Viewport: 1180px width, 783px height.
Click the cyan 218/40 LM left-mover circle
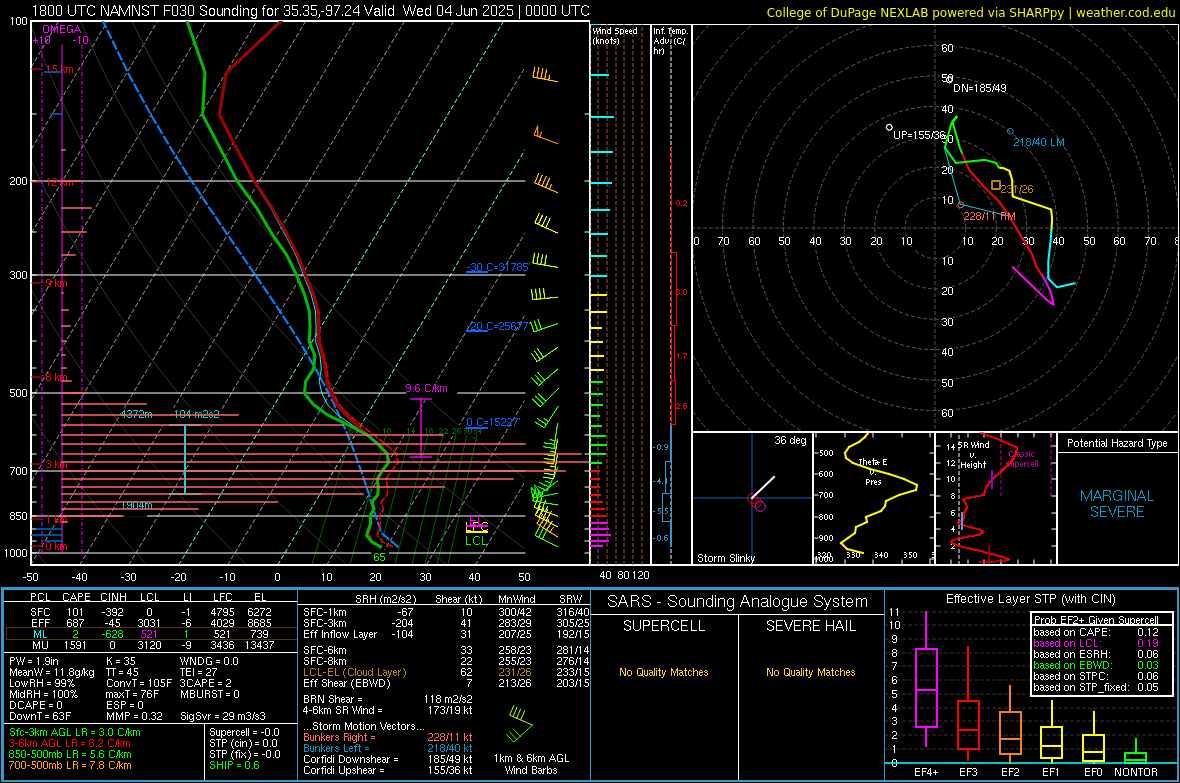click(x=1011, y=132)
